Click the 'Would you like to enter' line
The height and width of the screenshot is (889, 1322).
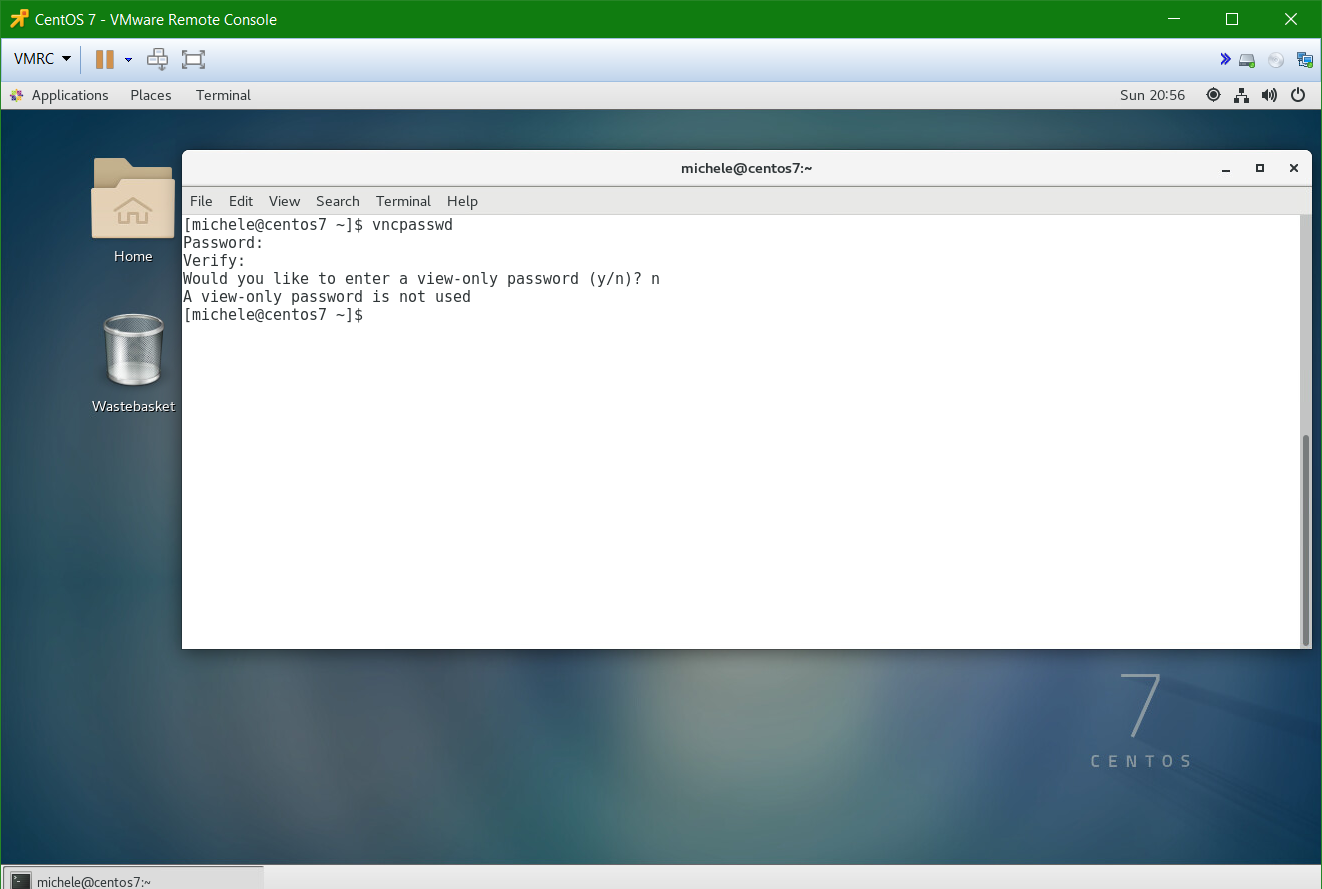(x=421, y=279)
